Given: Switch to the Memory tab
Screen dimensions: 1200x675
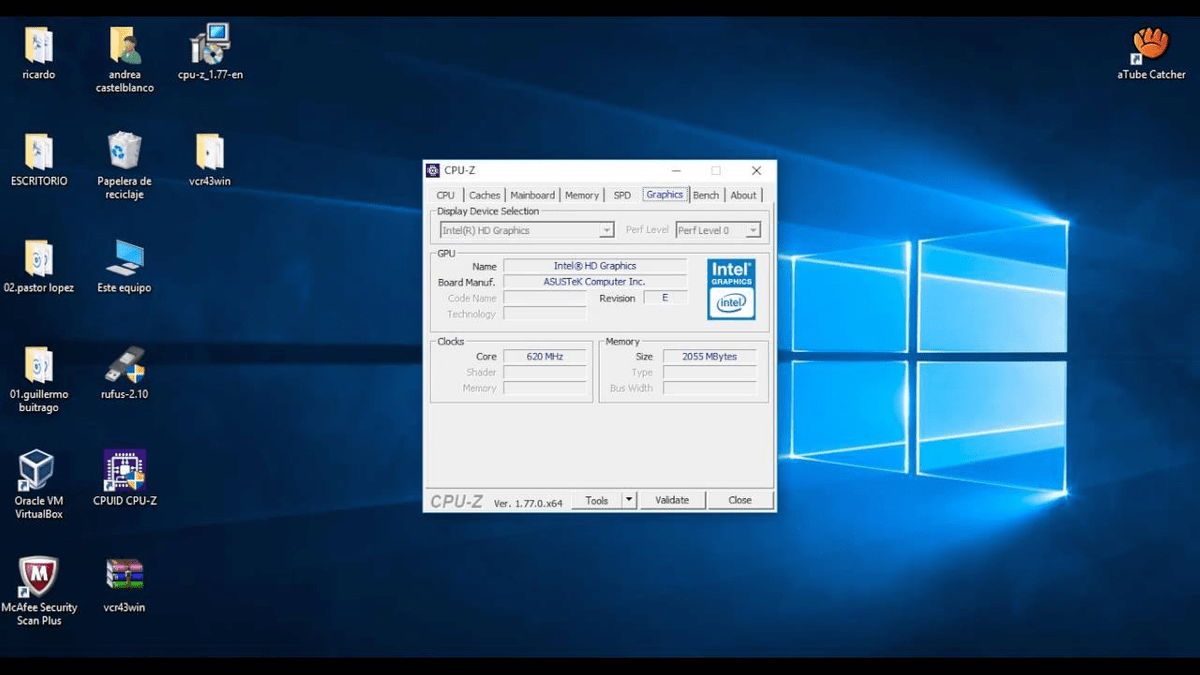Looking at the screenshot, I should (x=581, y=195).
